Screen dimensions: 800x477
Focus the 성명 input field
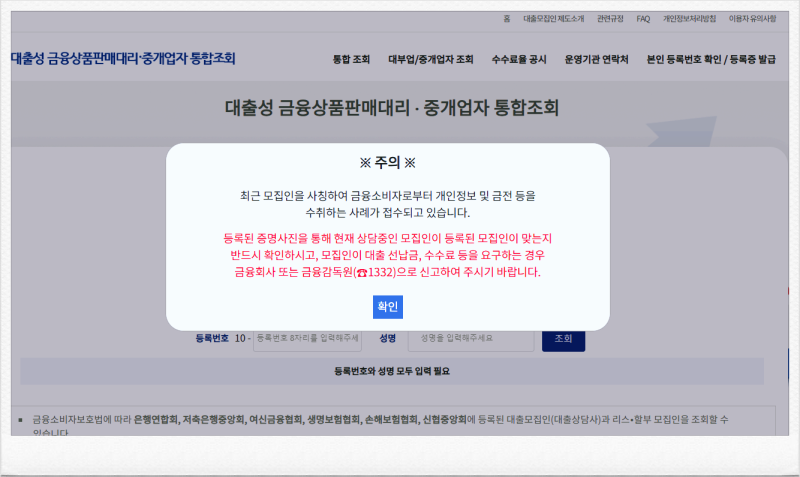pos(471,340)
